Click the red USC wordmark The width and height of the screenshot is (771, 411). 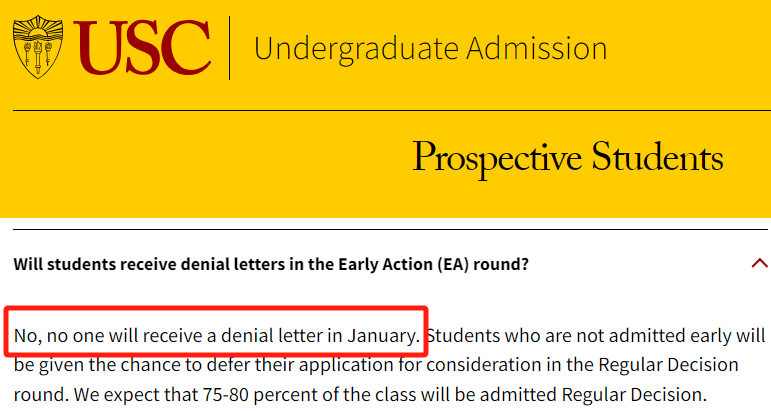(x=142, y=48)
